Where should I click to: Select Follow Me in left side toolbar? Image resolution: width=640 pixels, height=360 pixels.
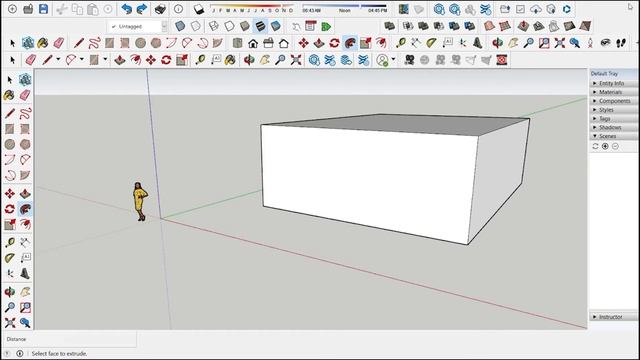click(25, 209)
